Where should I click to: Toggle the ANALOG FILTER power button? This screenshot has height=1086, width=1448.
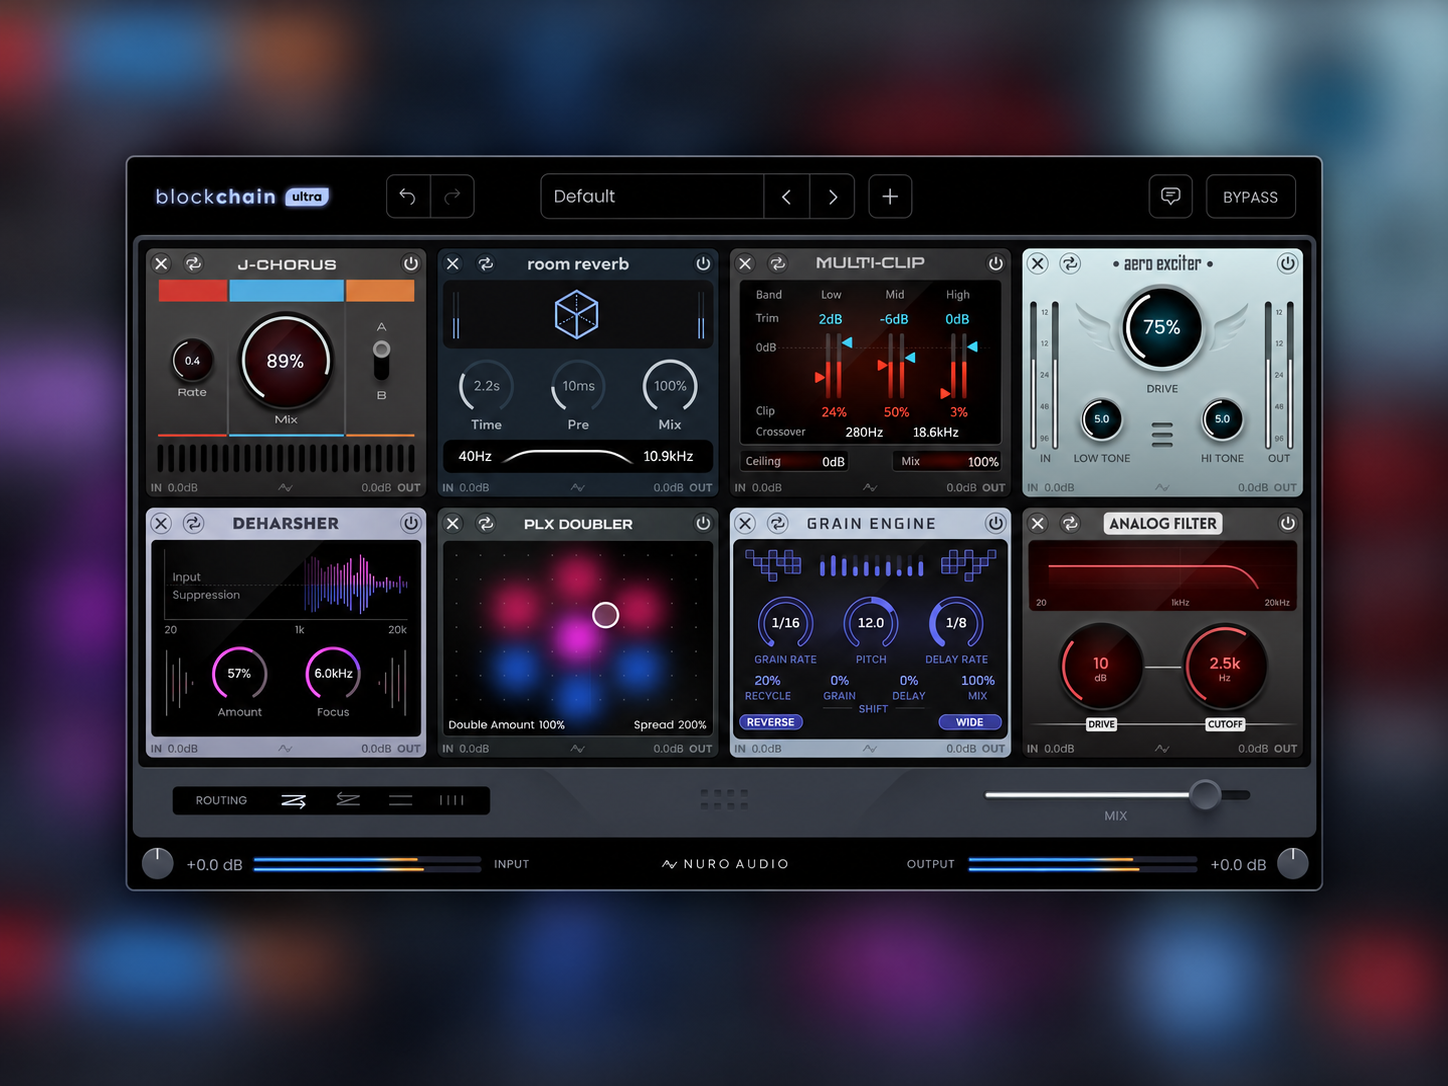pos(1287,523)
